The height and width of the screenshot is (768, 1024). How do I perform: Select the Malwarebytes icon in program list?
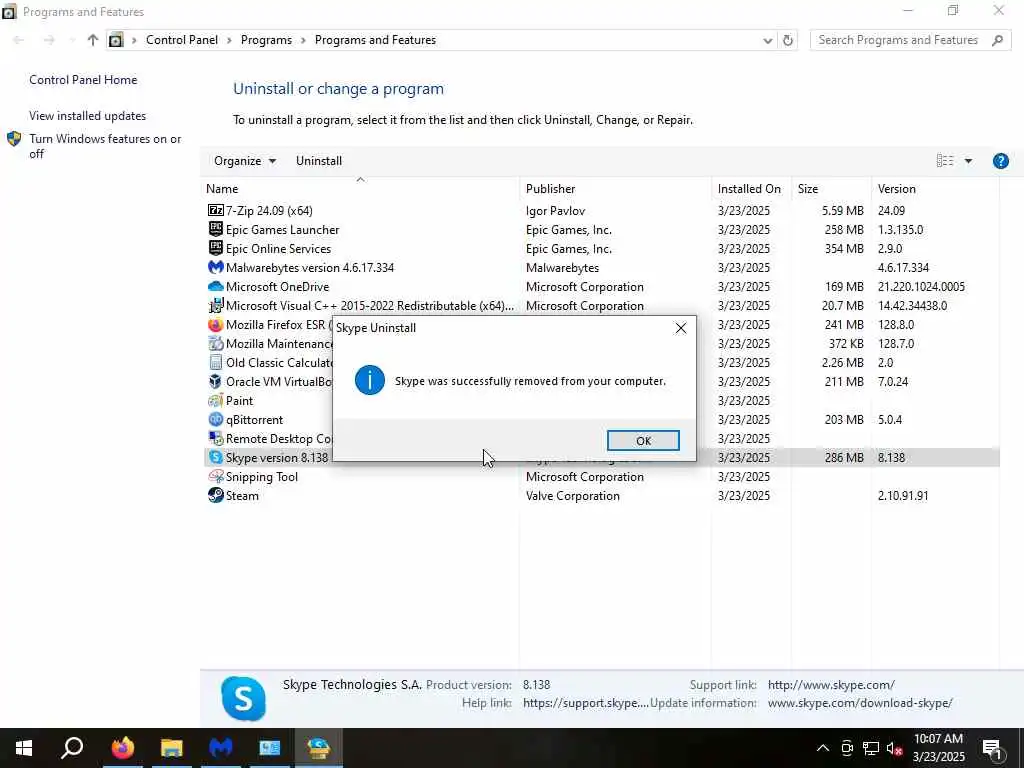coord(216,267)
